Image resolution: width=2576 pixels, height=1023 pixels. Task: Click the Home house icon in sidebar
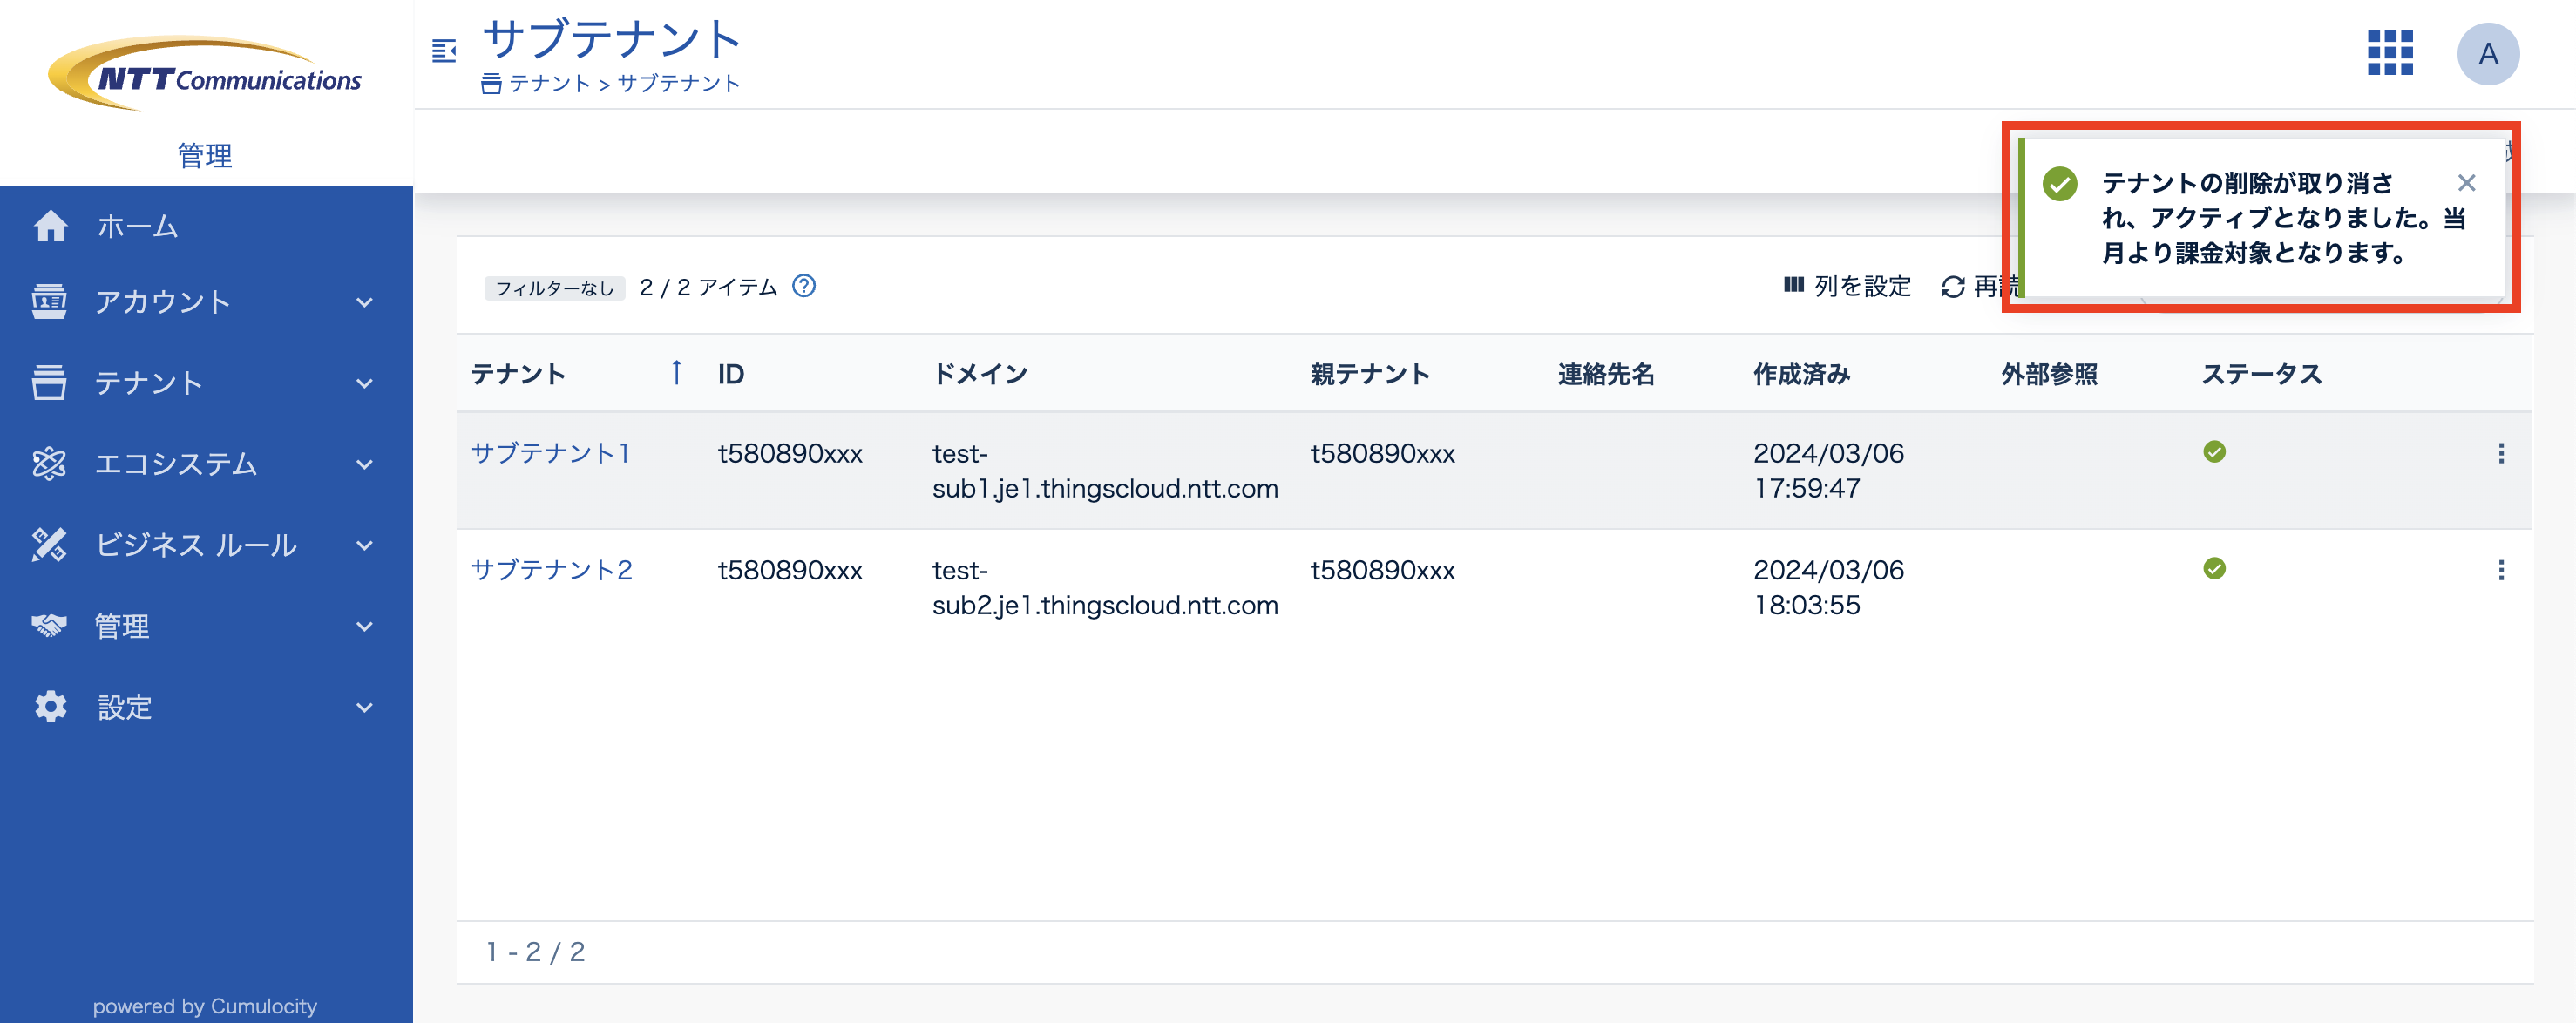[x=50, y=226]
